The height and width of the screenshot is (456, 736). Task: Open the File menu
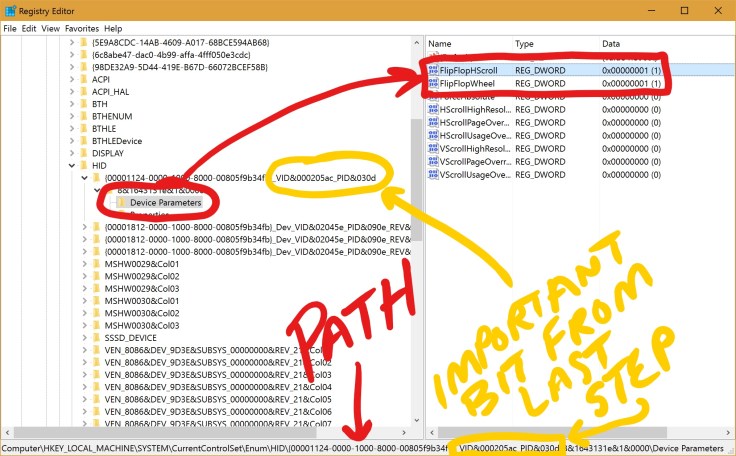pos(10,29)
